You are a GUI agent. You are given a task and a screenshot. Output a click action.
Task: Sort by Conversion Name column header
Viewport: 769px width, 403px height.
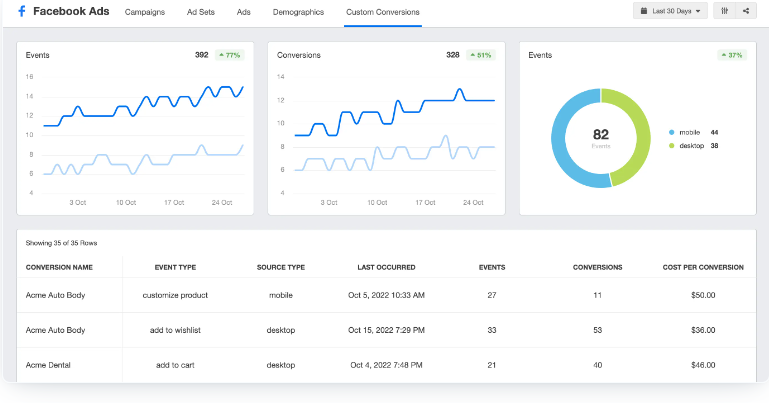(59, 267)
